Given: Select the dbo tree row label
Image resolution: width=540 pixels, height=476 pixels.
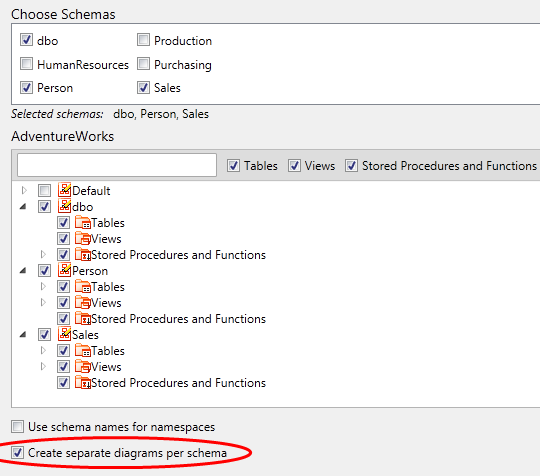Looking at the screenshot, I should (83, 207).
